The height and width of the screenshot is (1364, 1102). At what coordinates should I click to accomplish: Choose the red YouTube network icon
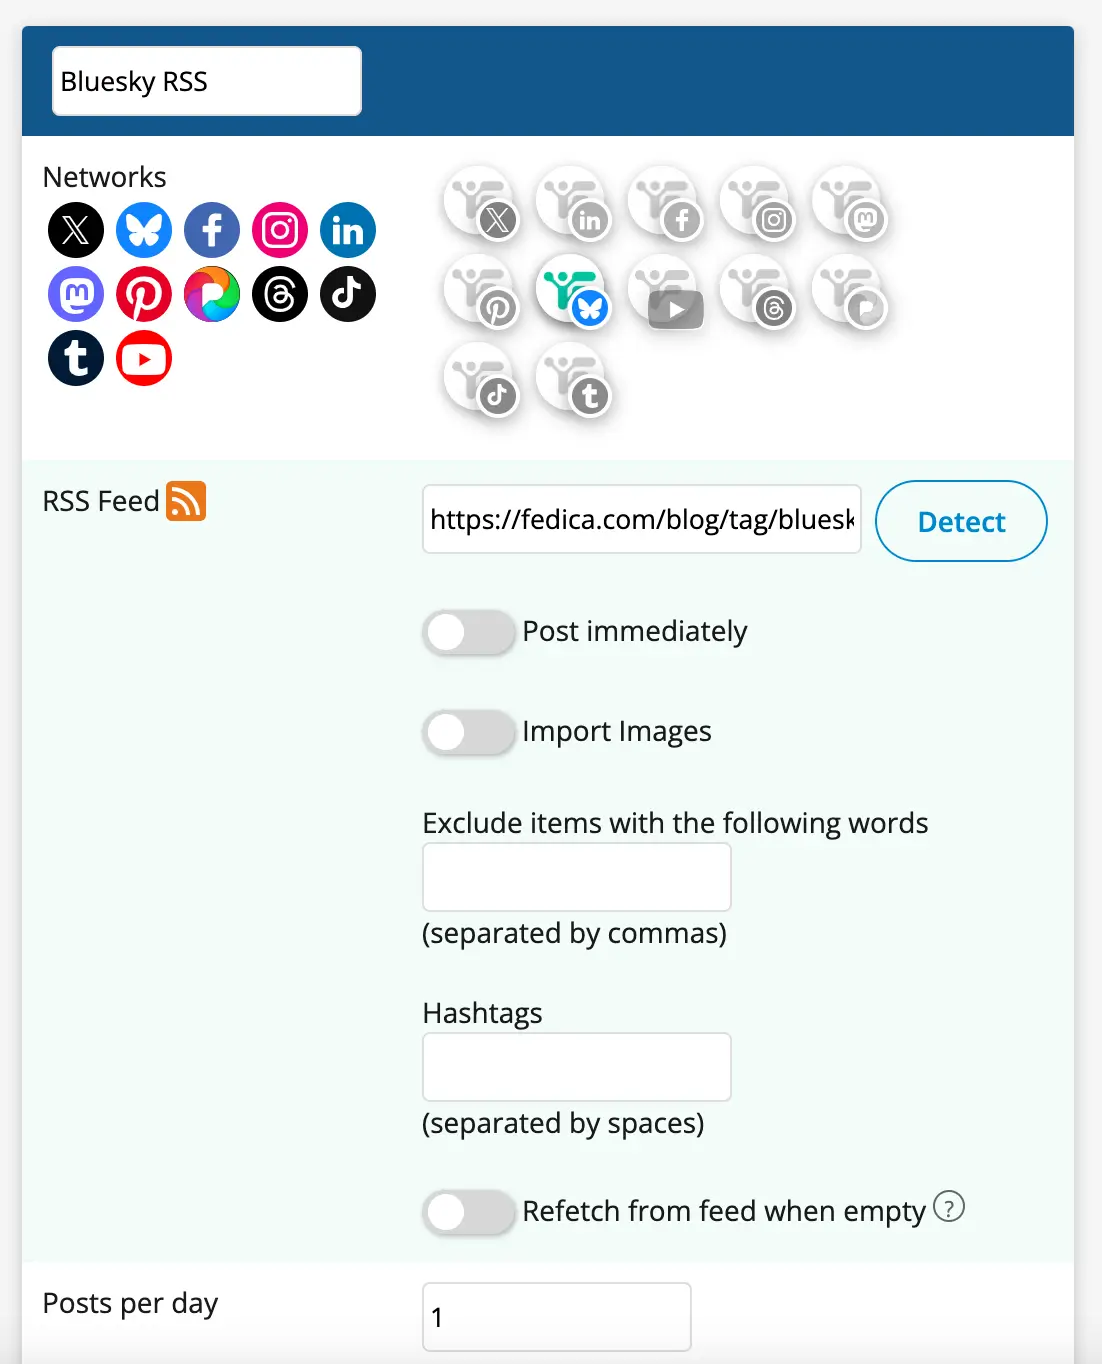pyautogui.click(x=144, y=358)
